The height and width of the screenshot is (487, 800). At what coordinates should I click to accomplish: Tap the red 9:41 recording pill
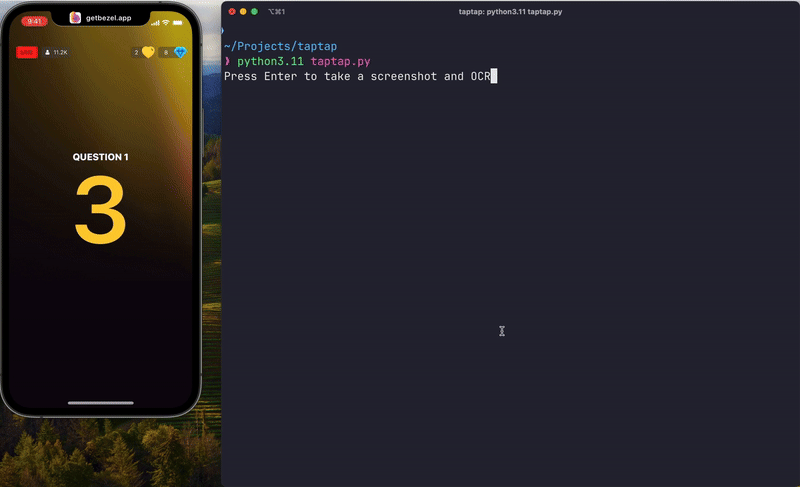(x=34, y=21)
